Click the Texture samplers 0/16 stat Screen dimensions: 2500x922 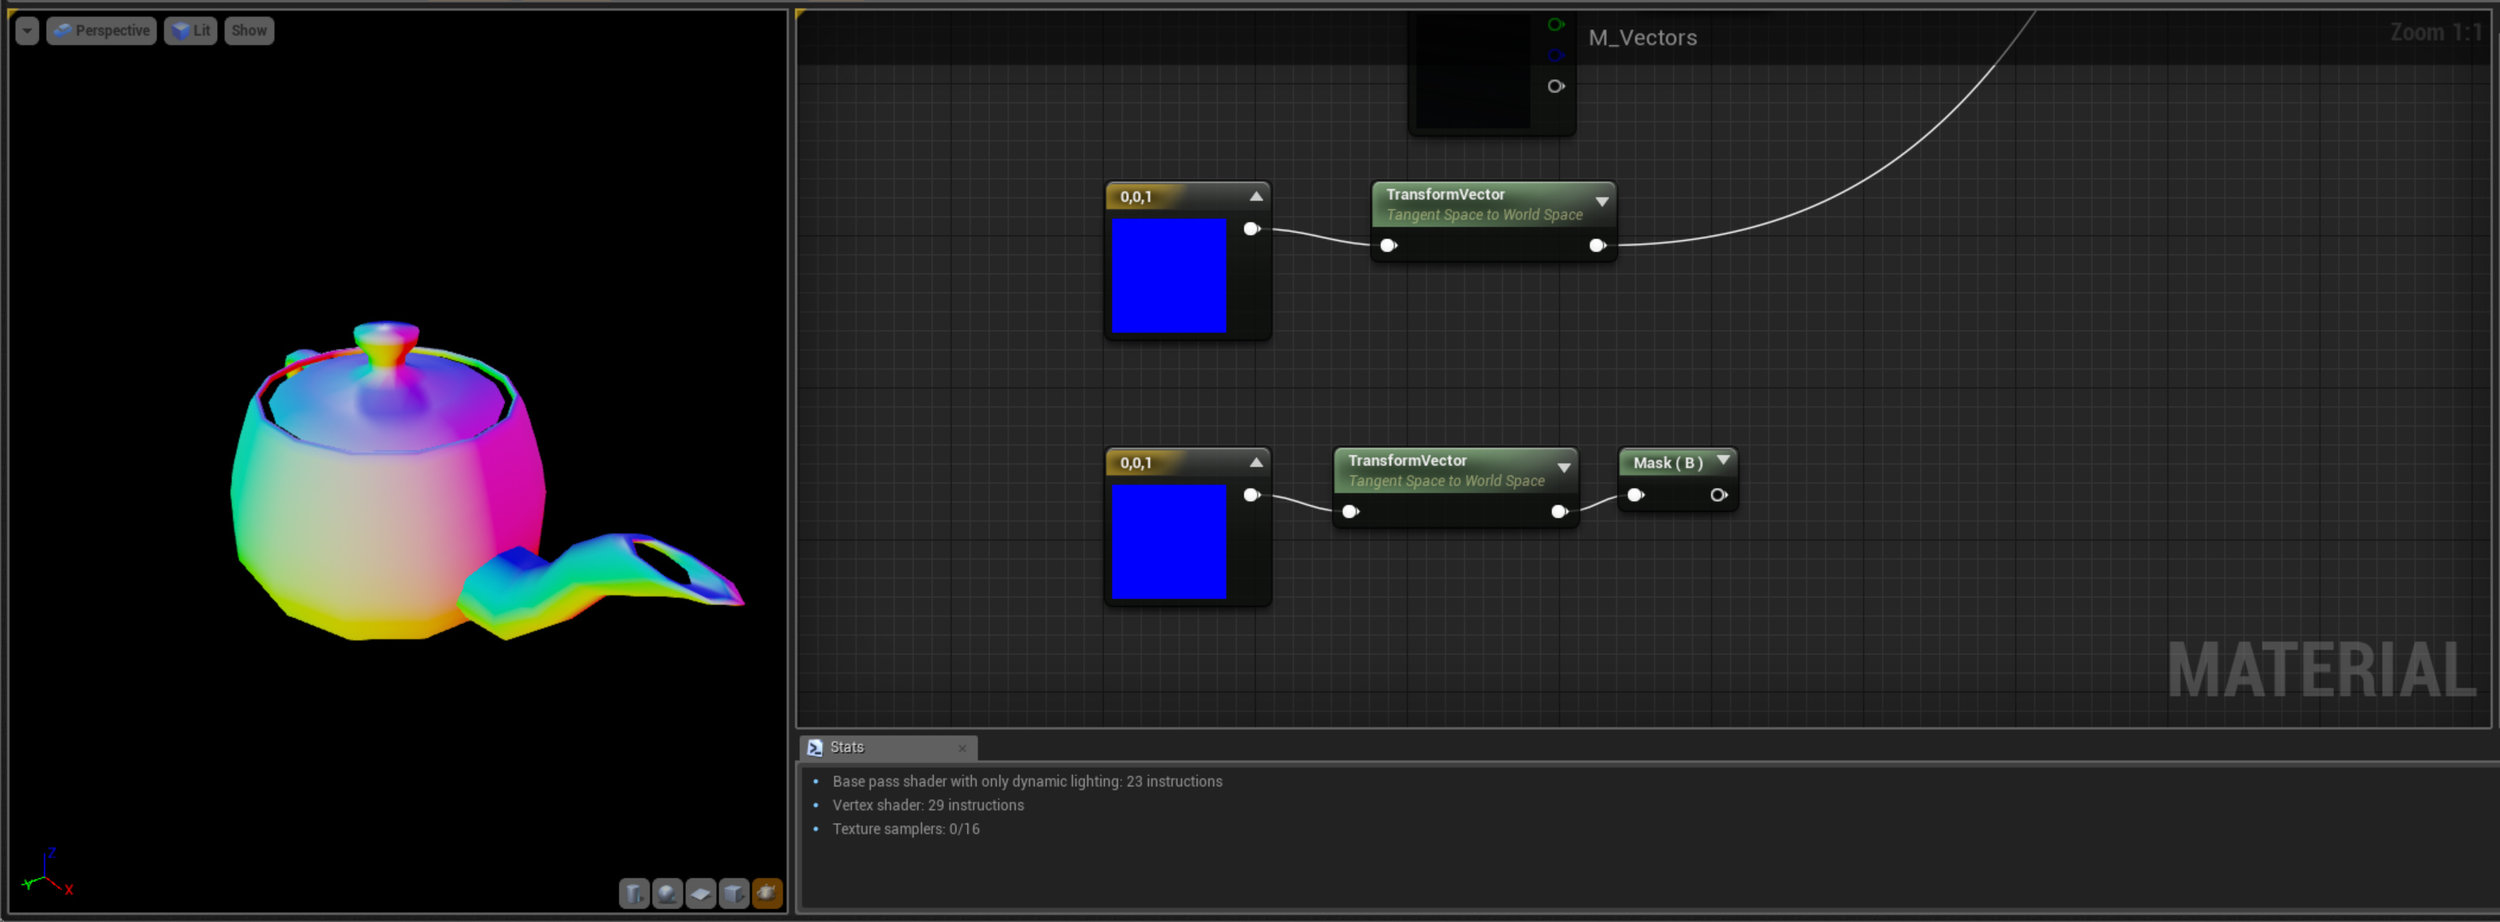click(x=906, y=829)
